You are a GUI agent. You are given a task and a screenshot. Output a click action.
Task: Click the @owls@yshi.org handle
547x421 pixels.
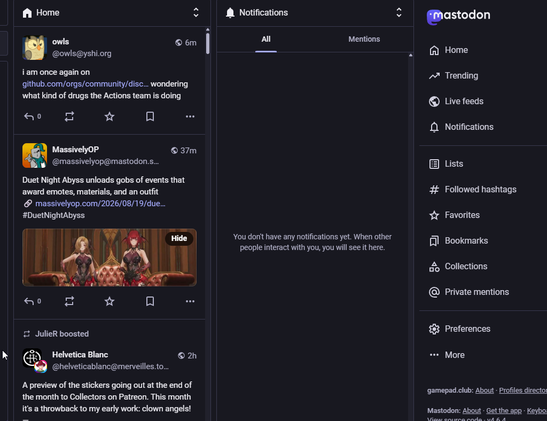point(82,53)
